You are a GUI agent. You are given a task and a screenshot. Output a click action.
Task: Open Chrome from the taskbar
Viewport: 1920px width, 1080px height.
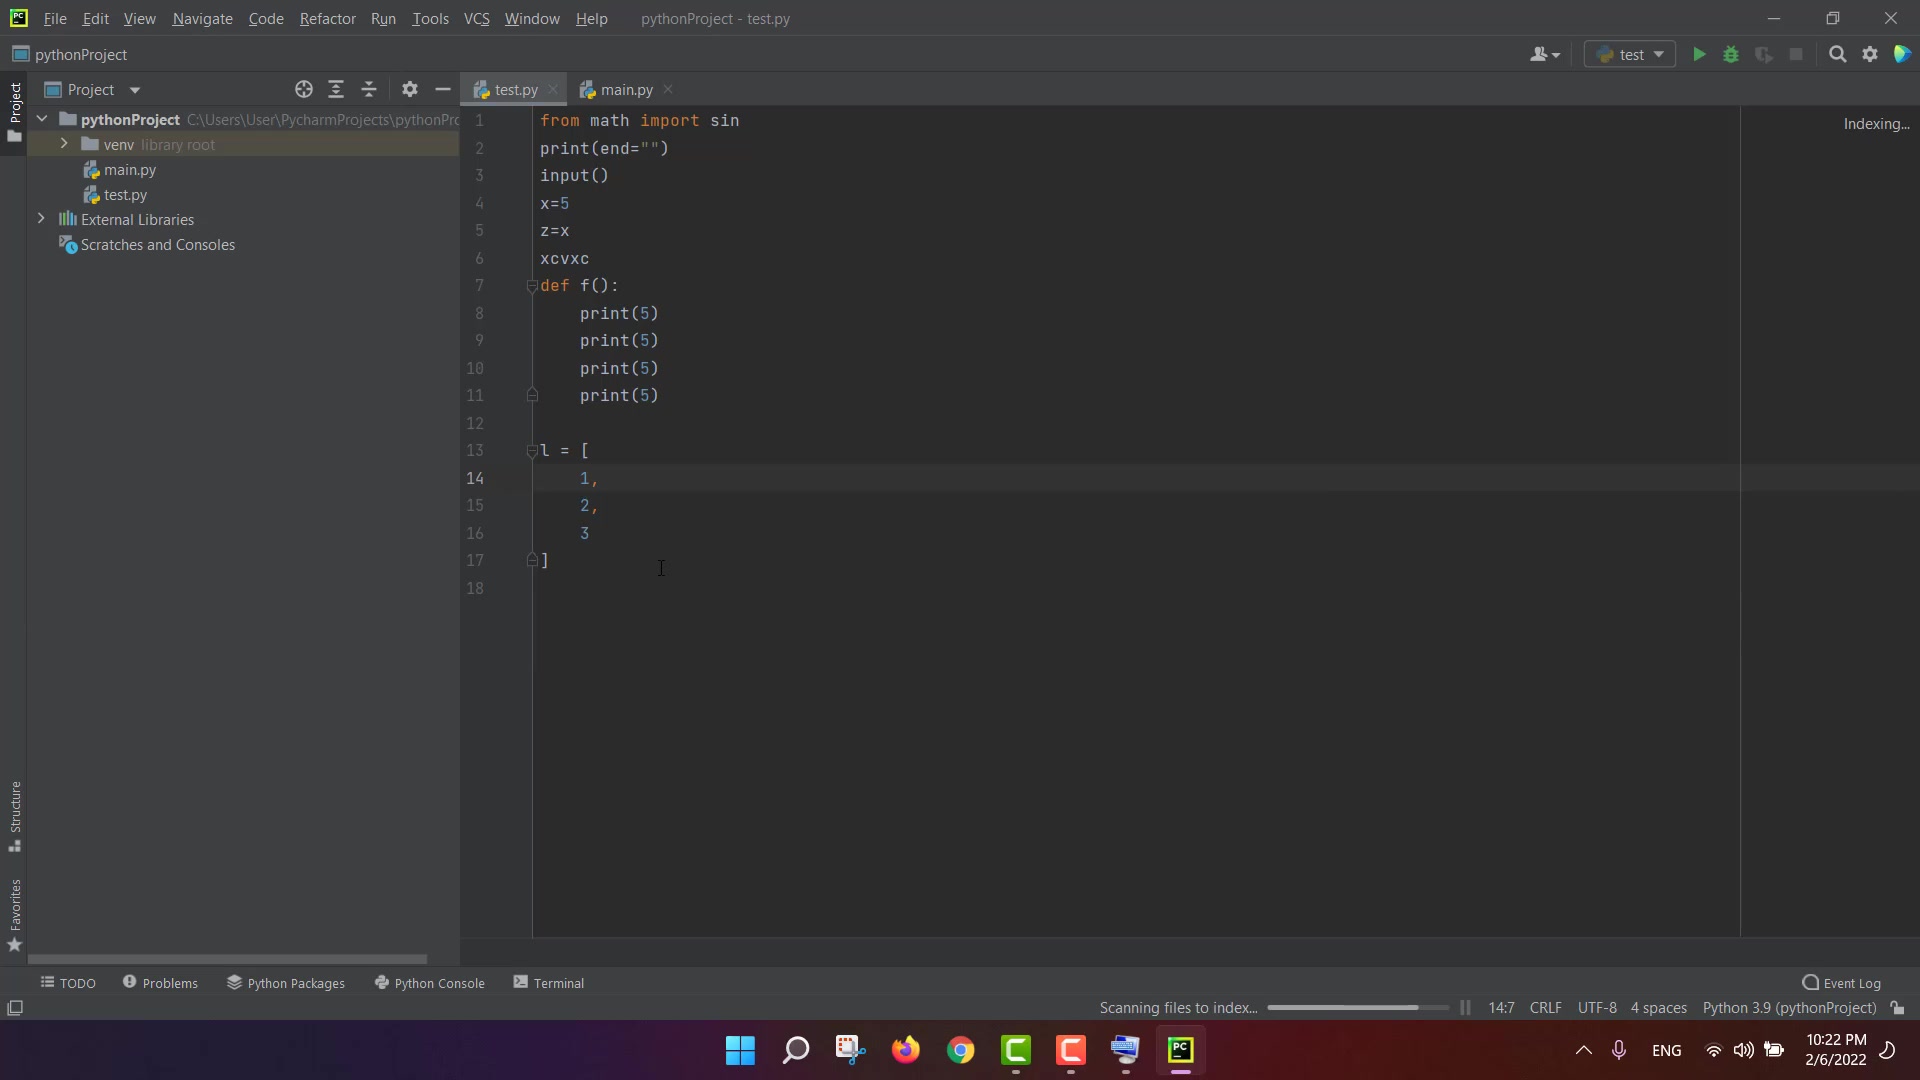(x=961, y=1050)
